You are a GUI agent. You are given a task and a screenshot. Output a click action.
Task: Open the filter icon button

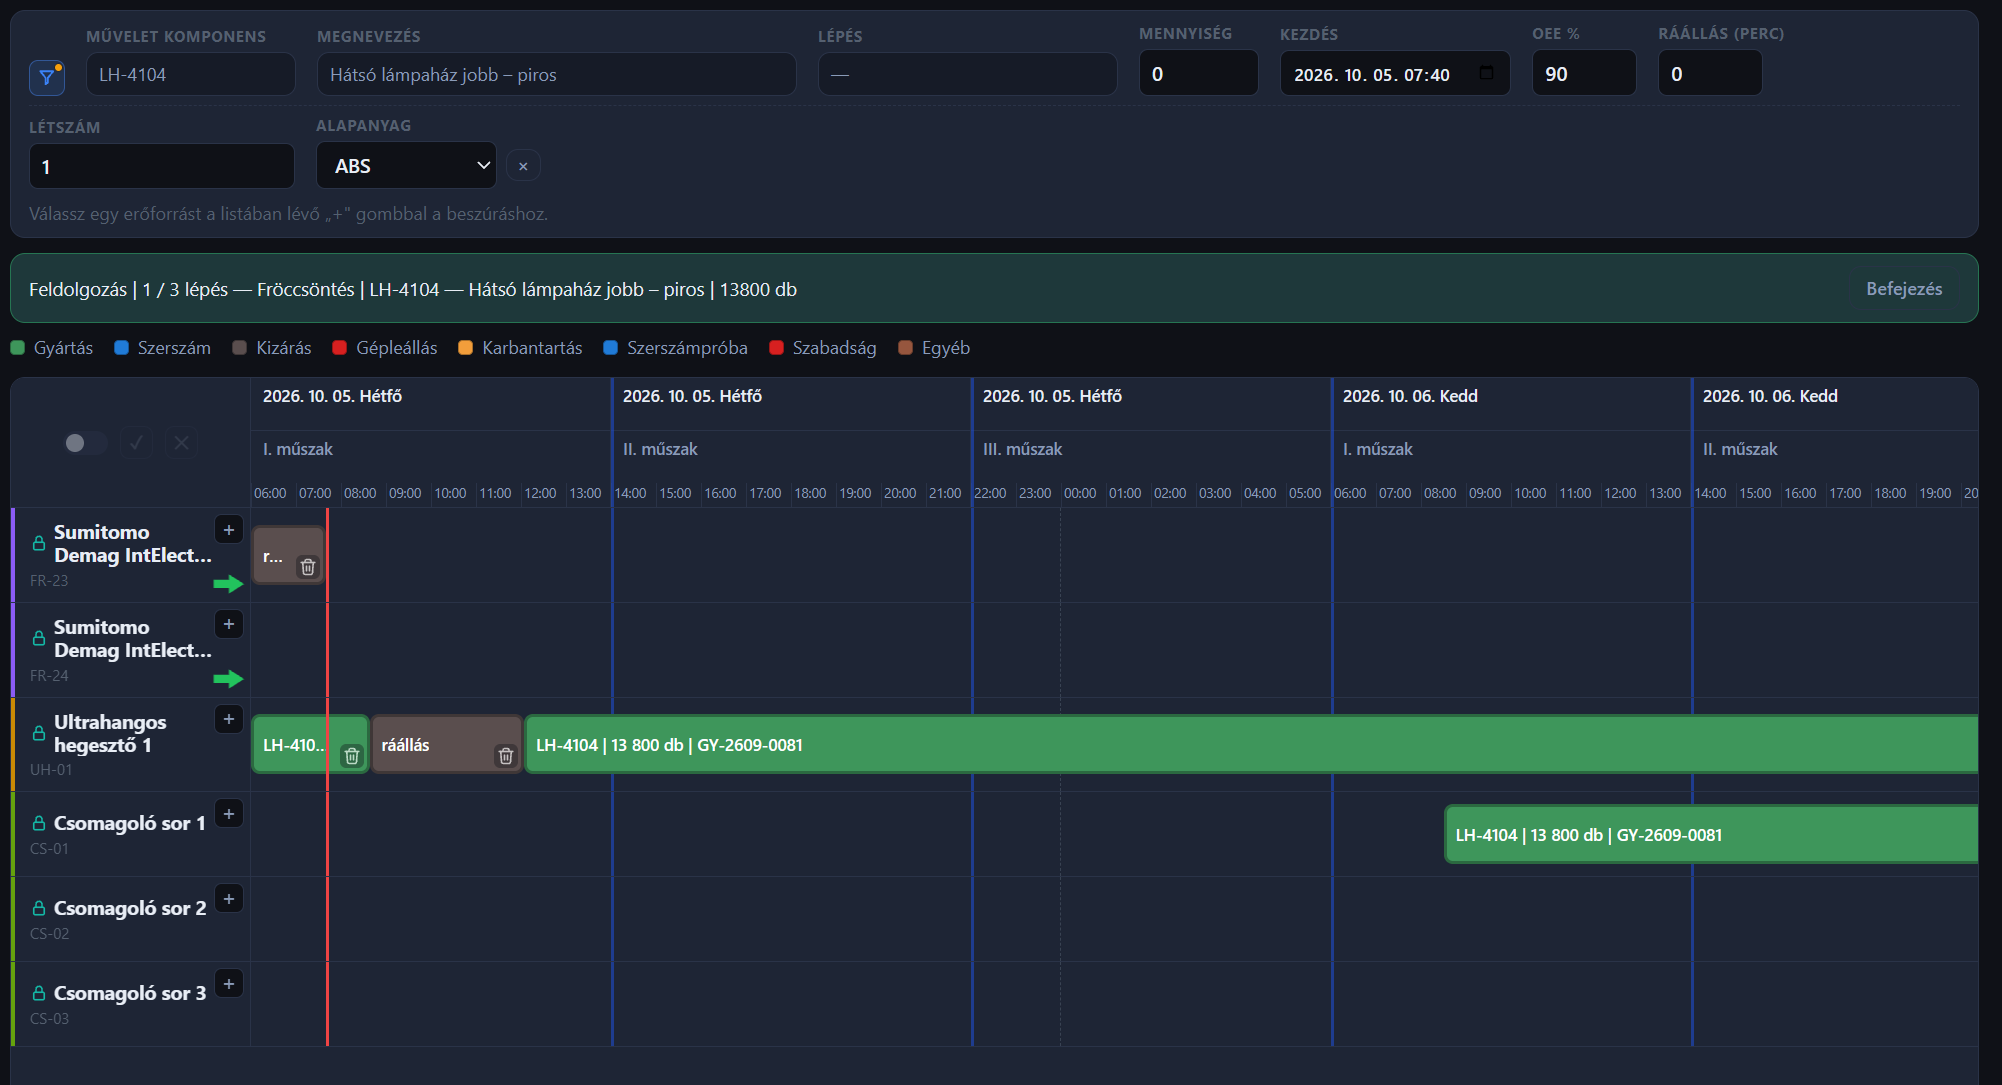pos(47,77)
